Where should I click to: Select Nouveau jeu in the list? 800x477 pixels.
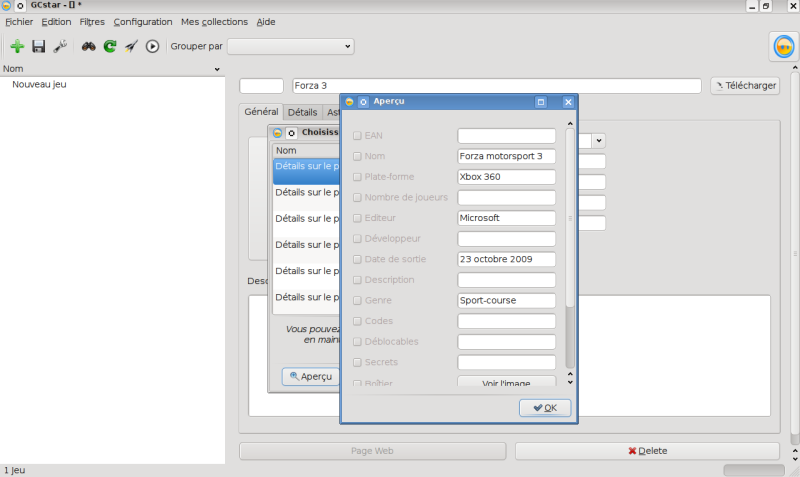[39, 85]
